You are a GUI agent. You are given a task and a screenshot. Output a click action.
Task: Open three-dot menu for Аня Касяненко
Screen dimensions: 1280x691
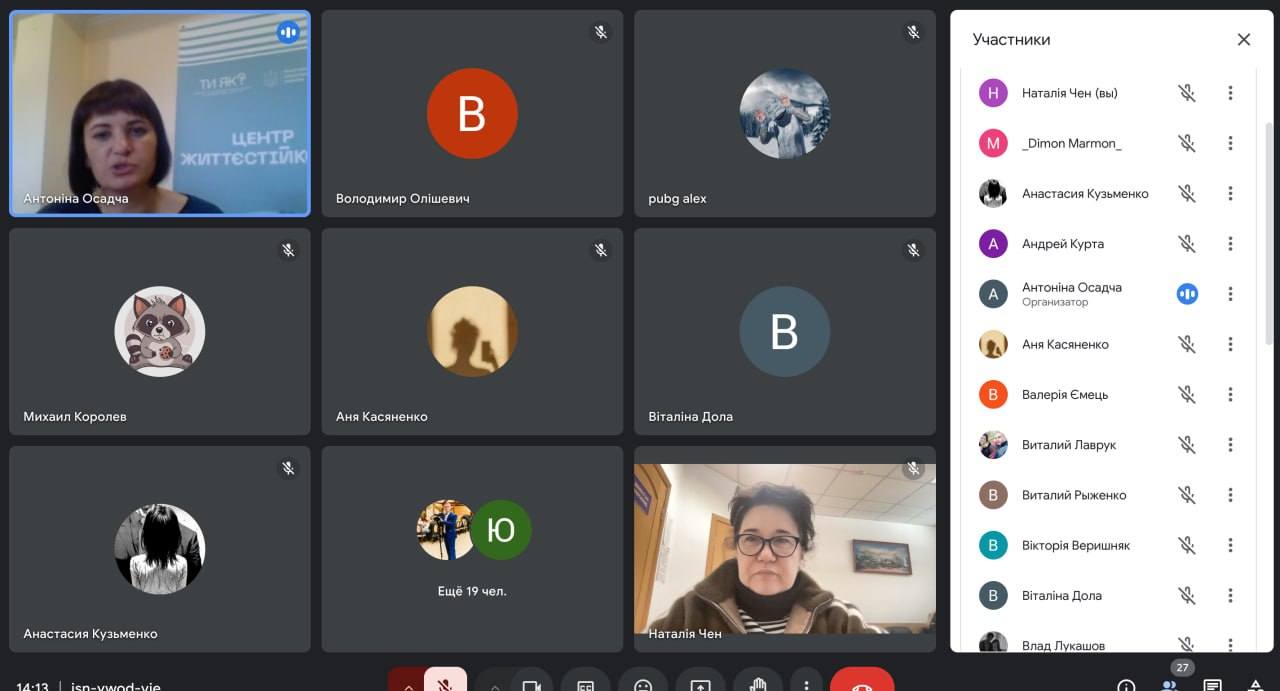(x=1230, y=344)
